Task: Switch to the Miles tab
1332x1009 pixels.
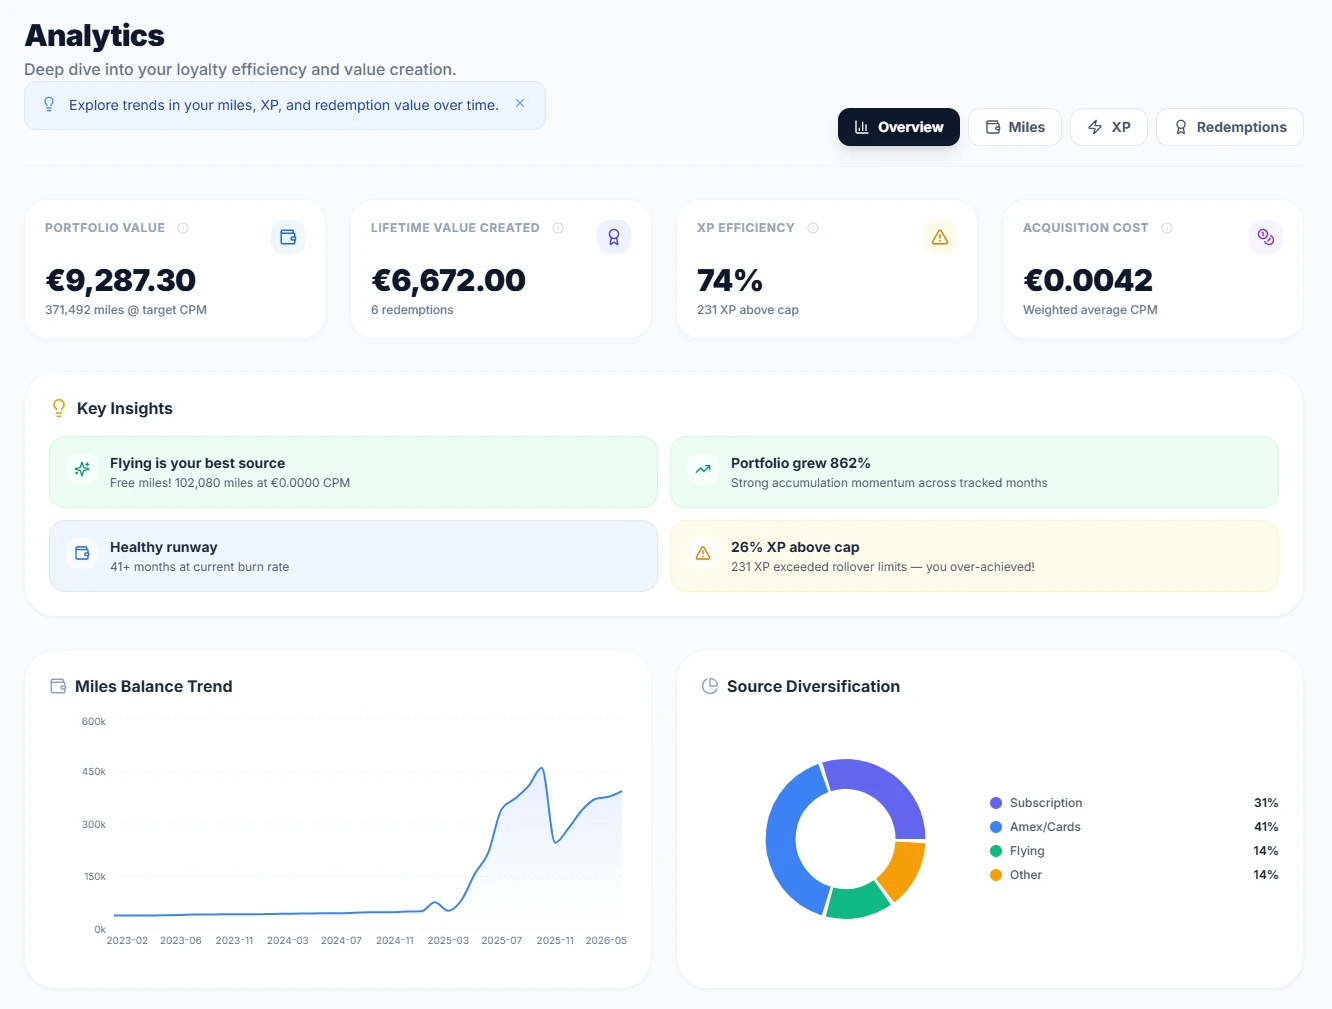Action: [1015, 127]
